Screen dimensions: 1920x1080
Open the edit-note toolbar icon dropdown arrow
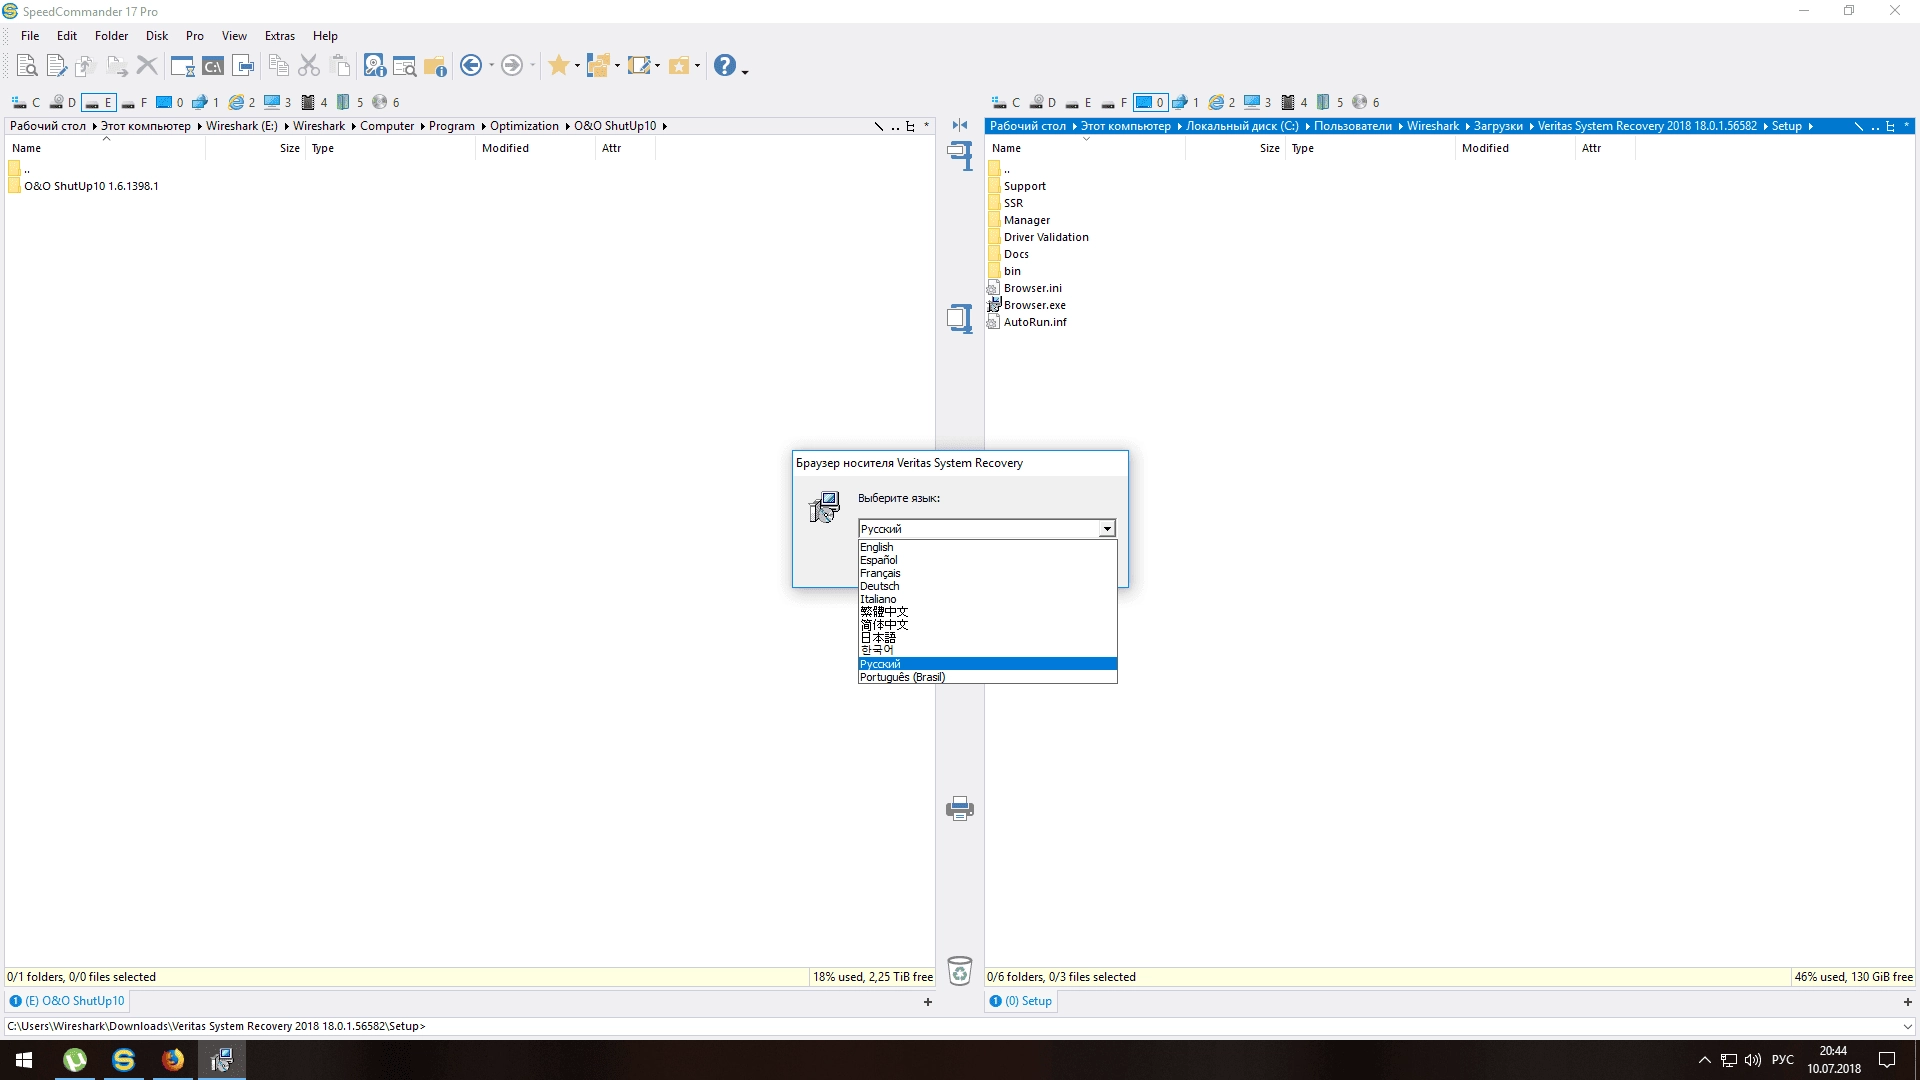(x=657, y=66)
